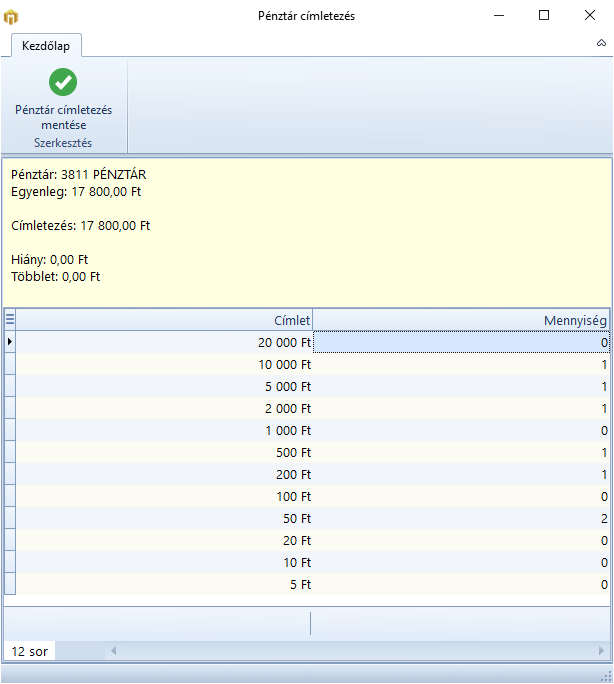Screen dimensions: 614x684
Task: Sort by the Címlet column header
Action: (x=164, y=320)
